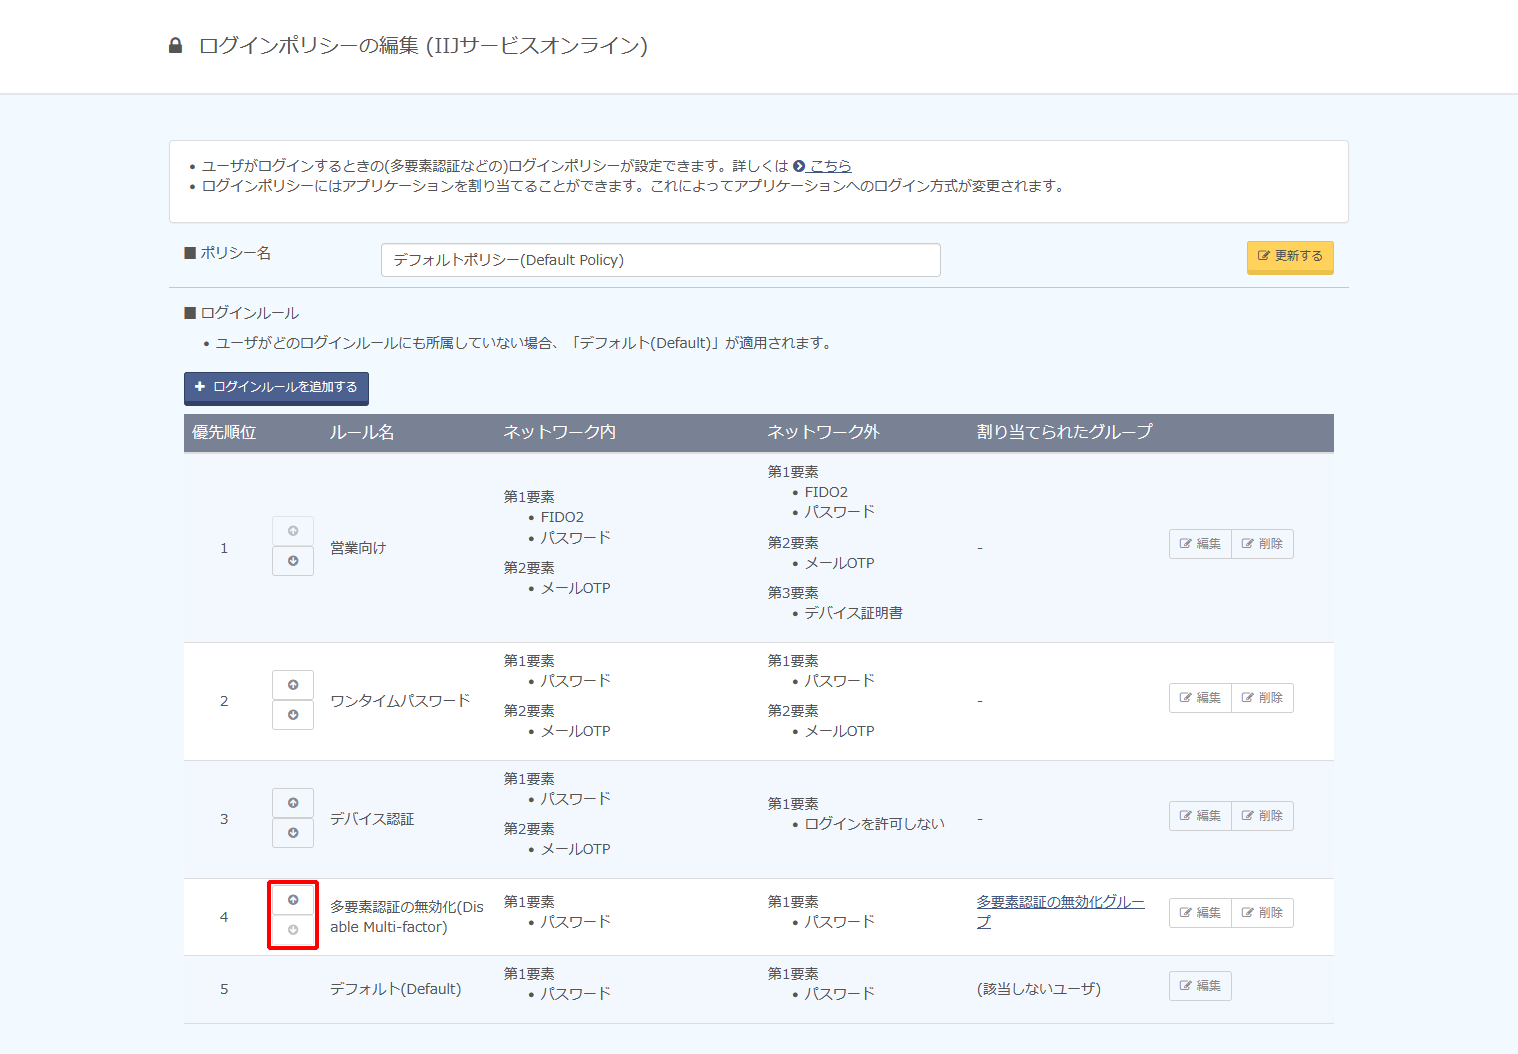The image size is (1518, 1054).
Task: Focus the ポリシー名 text field
Action: tap(660, 260)
